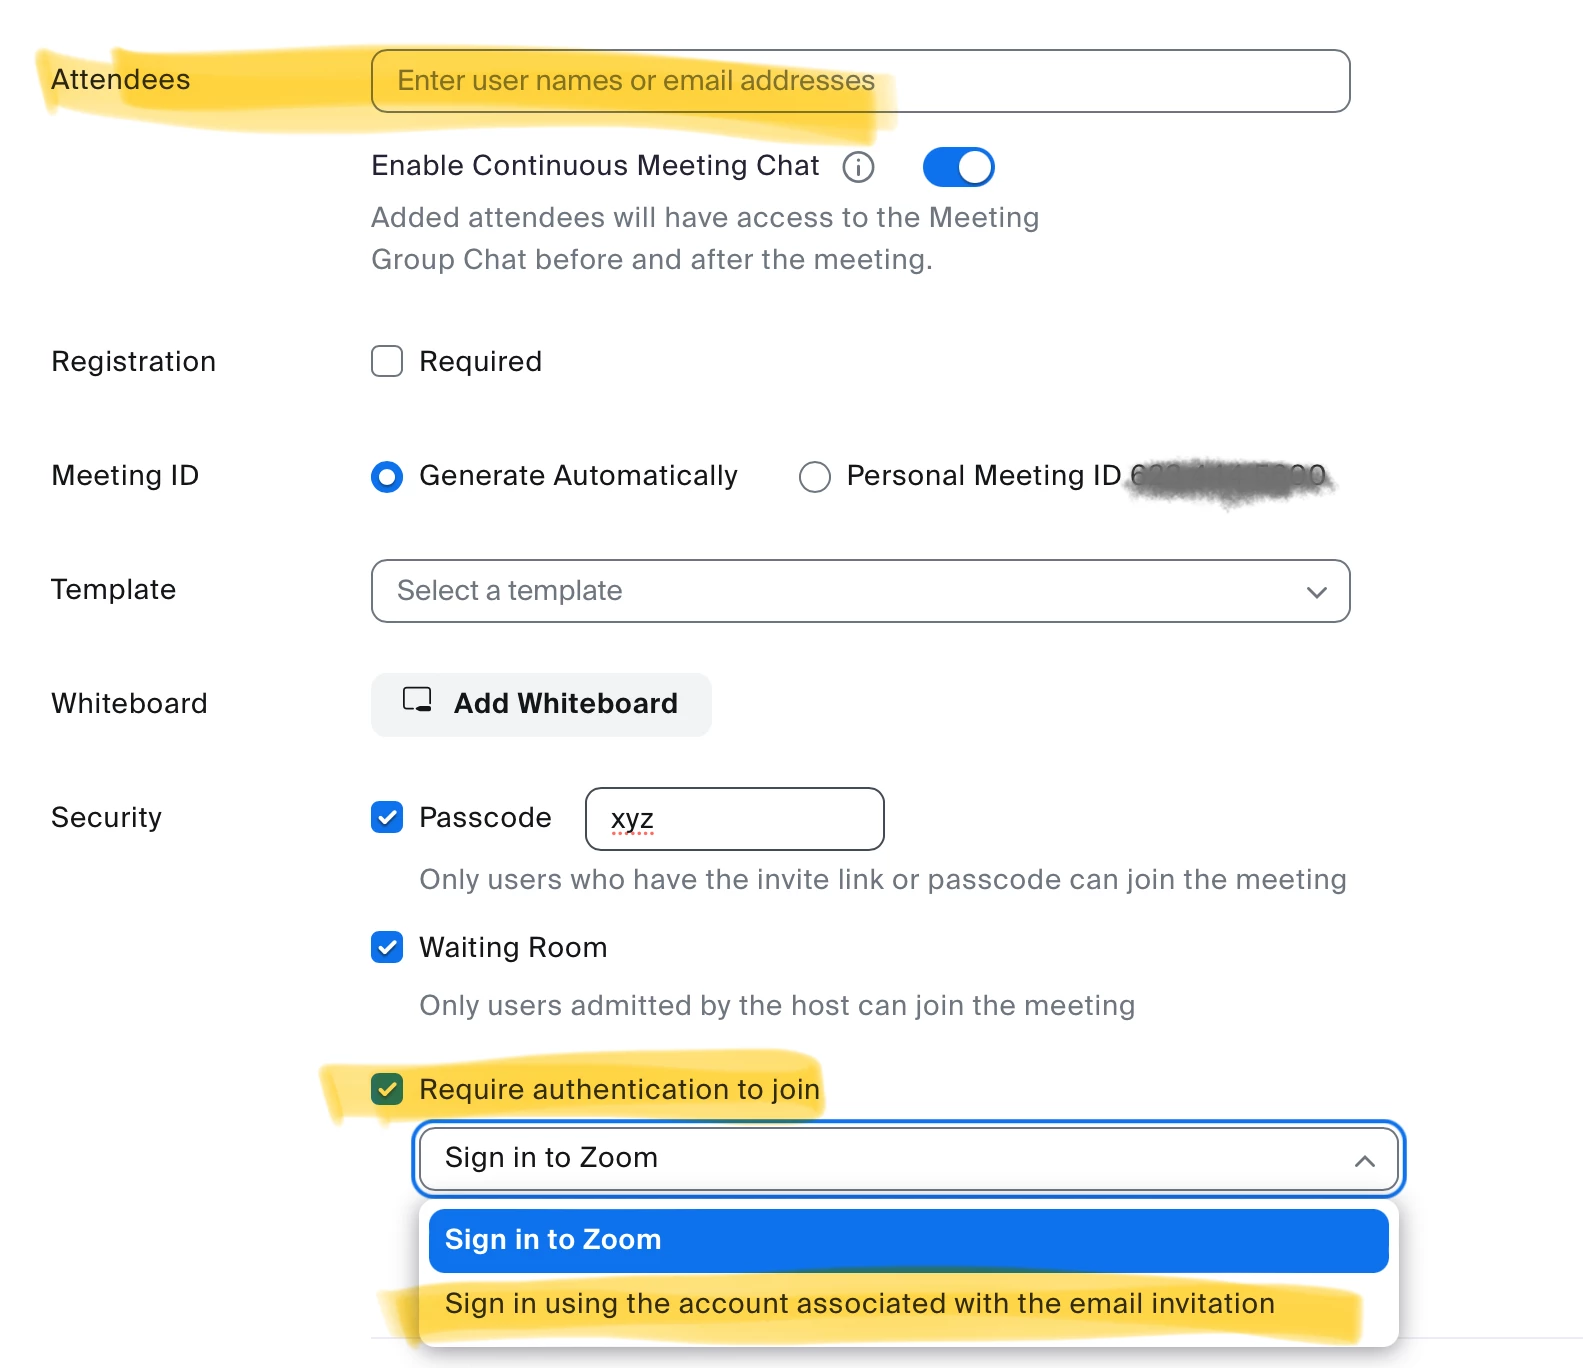Open the Select a template dropdown
The width and height of the screenshot is (1583, 1368).
pos(860,591)
